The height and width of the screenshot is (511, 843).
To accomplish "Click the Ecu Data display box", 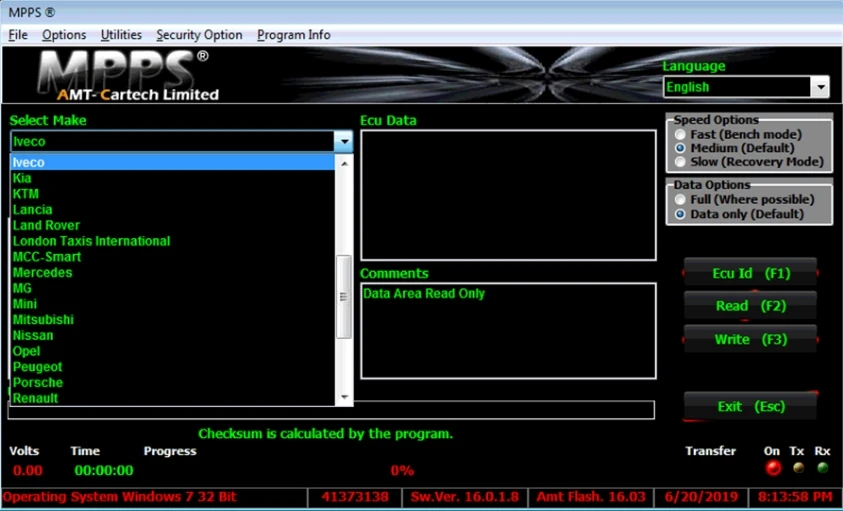I will pos(508,195).
